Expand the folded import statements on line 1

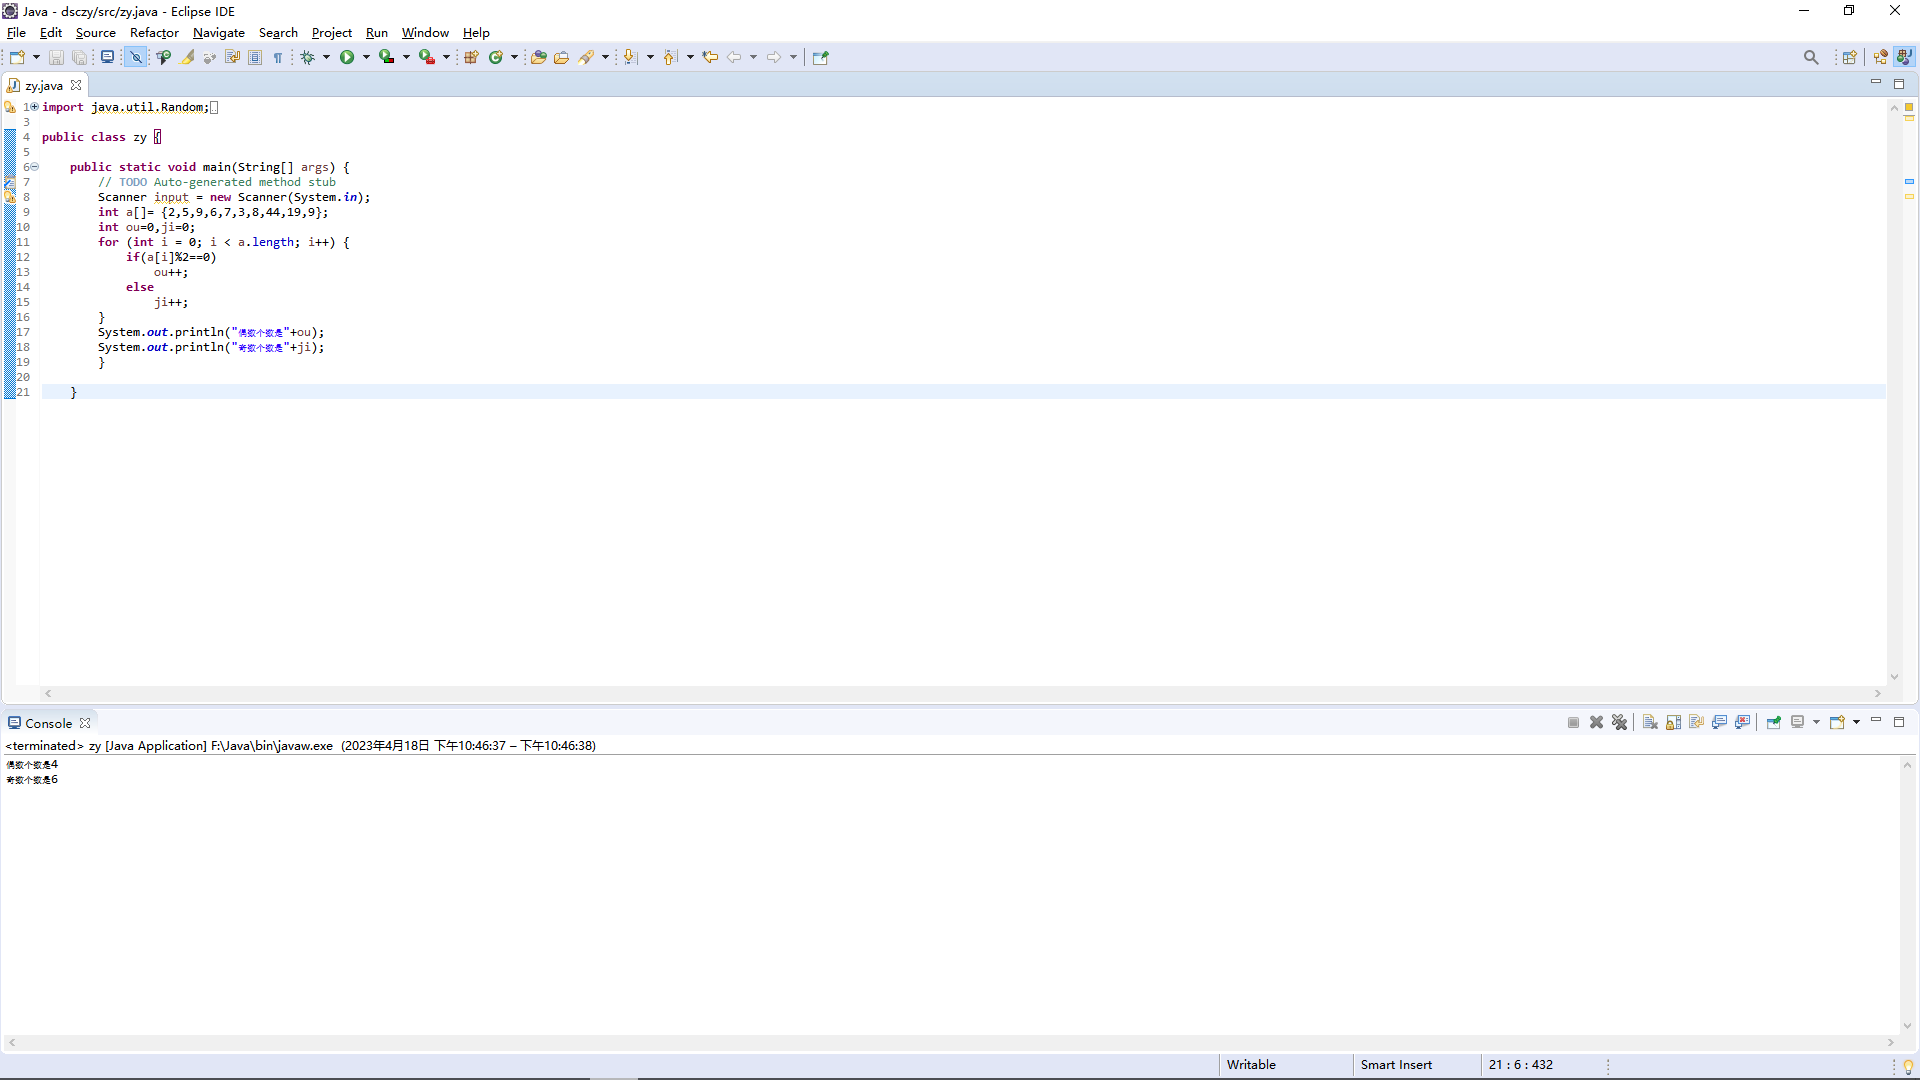point(34,107)
